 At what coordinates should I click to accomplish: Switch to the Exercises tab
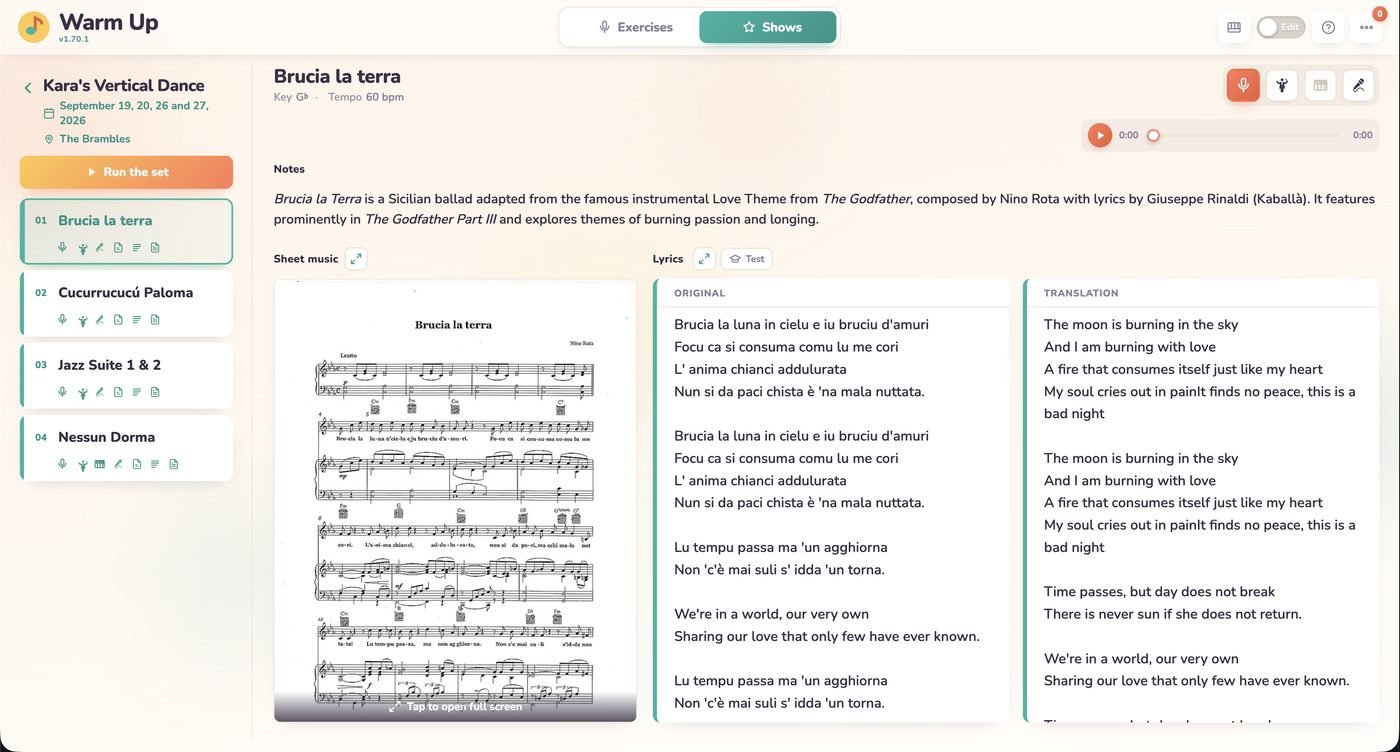coord(635,27)
